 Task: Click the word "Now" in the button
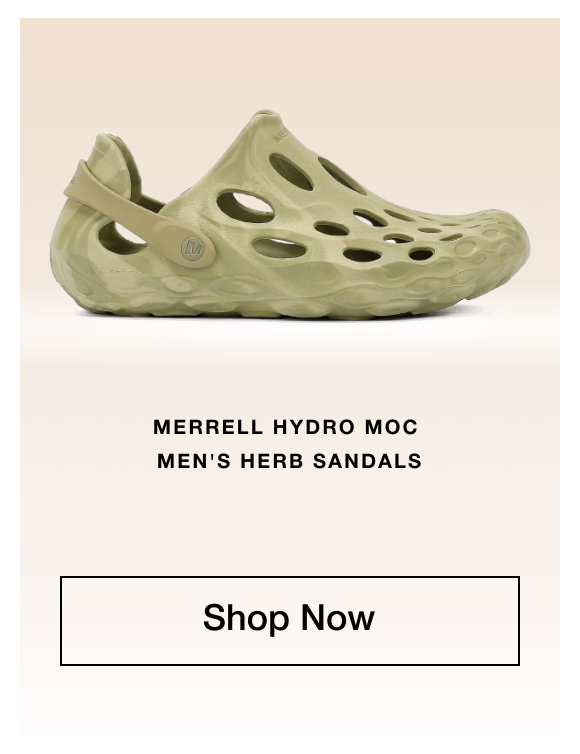point(338,617)
